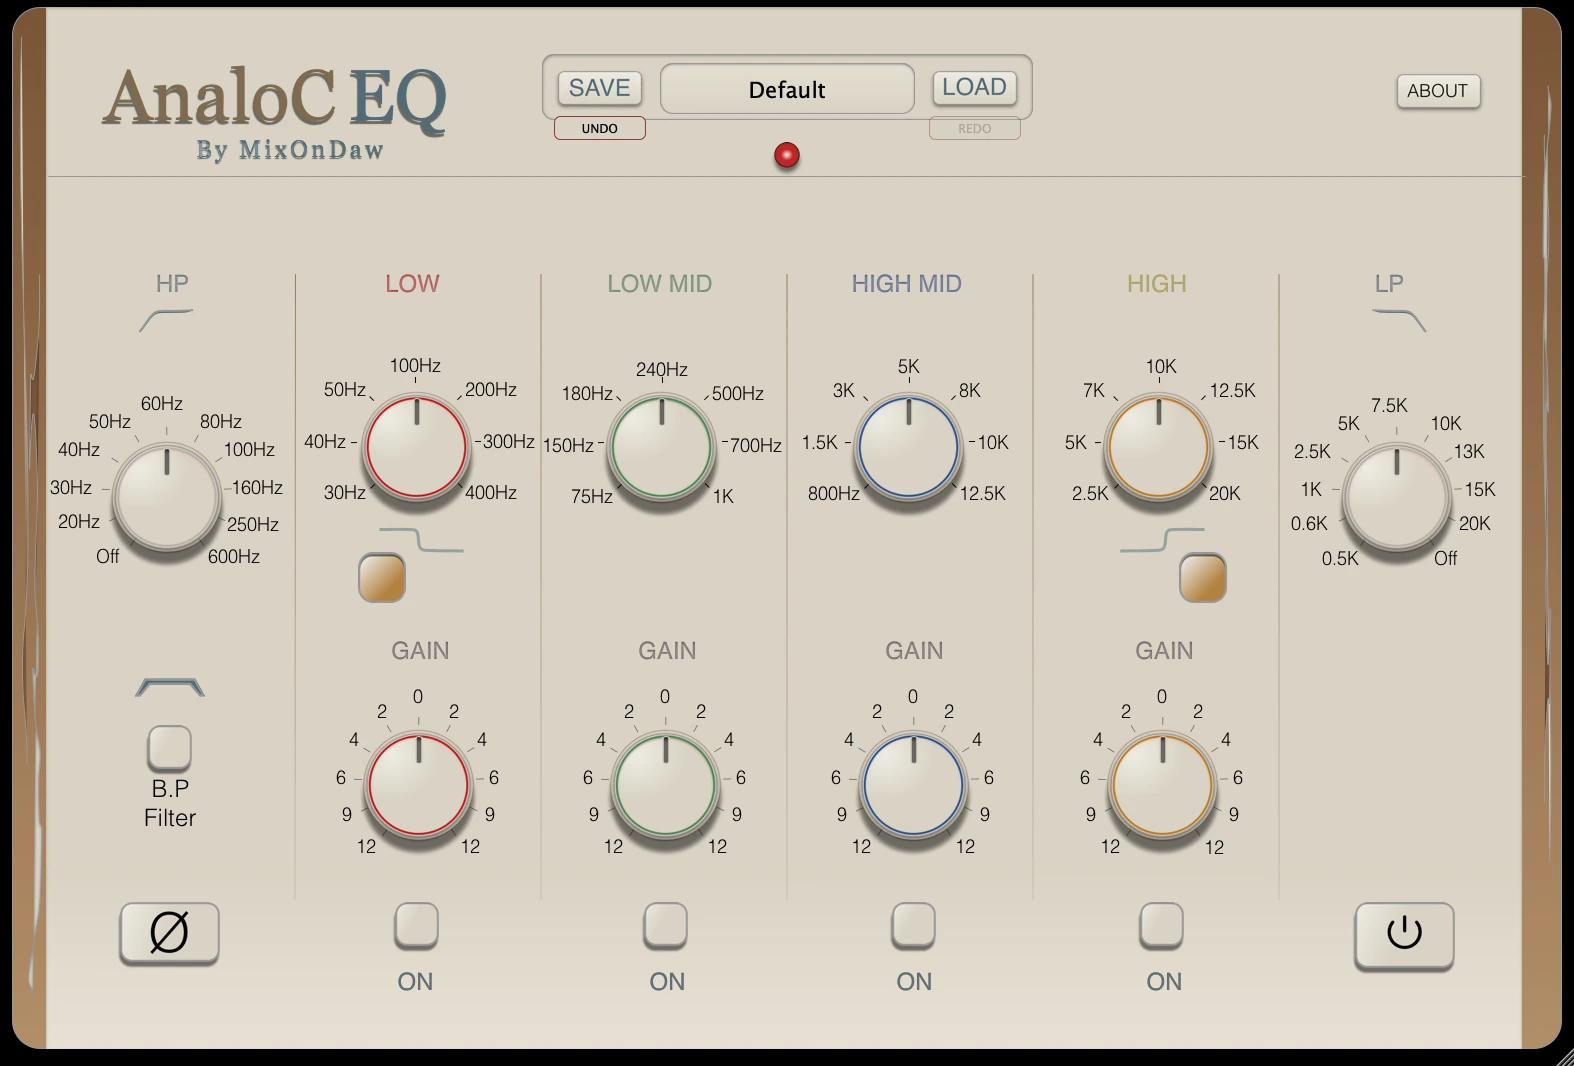Click the REDO button
Screen dimensions: 1574x1066
pyautogui.click(x=975, y=128)
